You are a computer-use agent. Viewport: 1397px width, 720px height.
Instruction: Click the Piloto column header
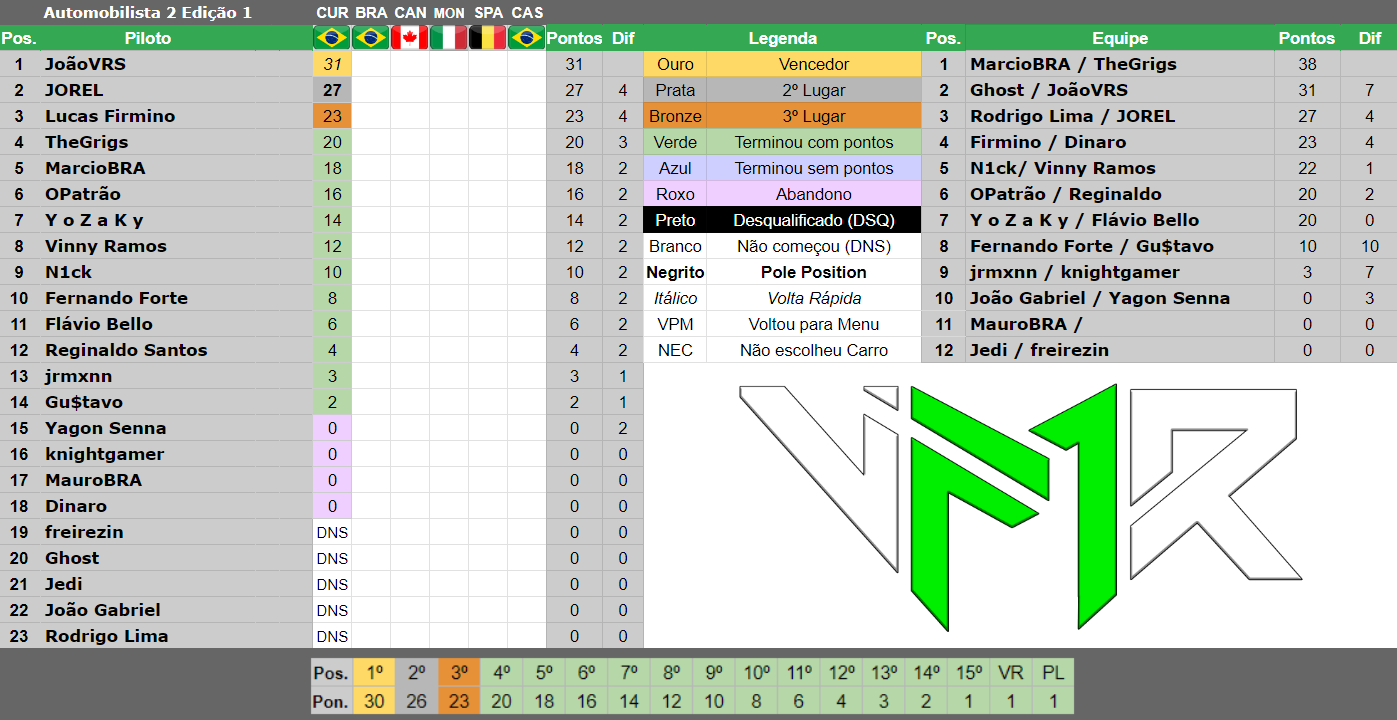click(x=148, y=38)
